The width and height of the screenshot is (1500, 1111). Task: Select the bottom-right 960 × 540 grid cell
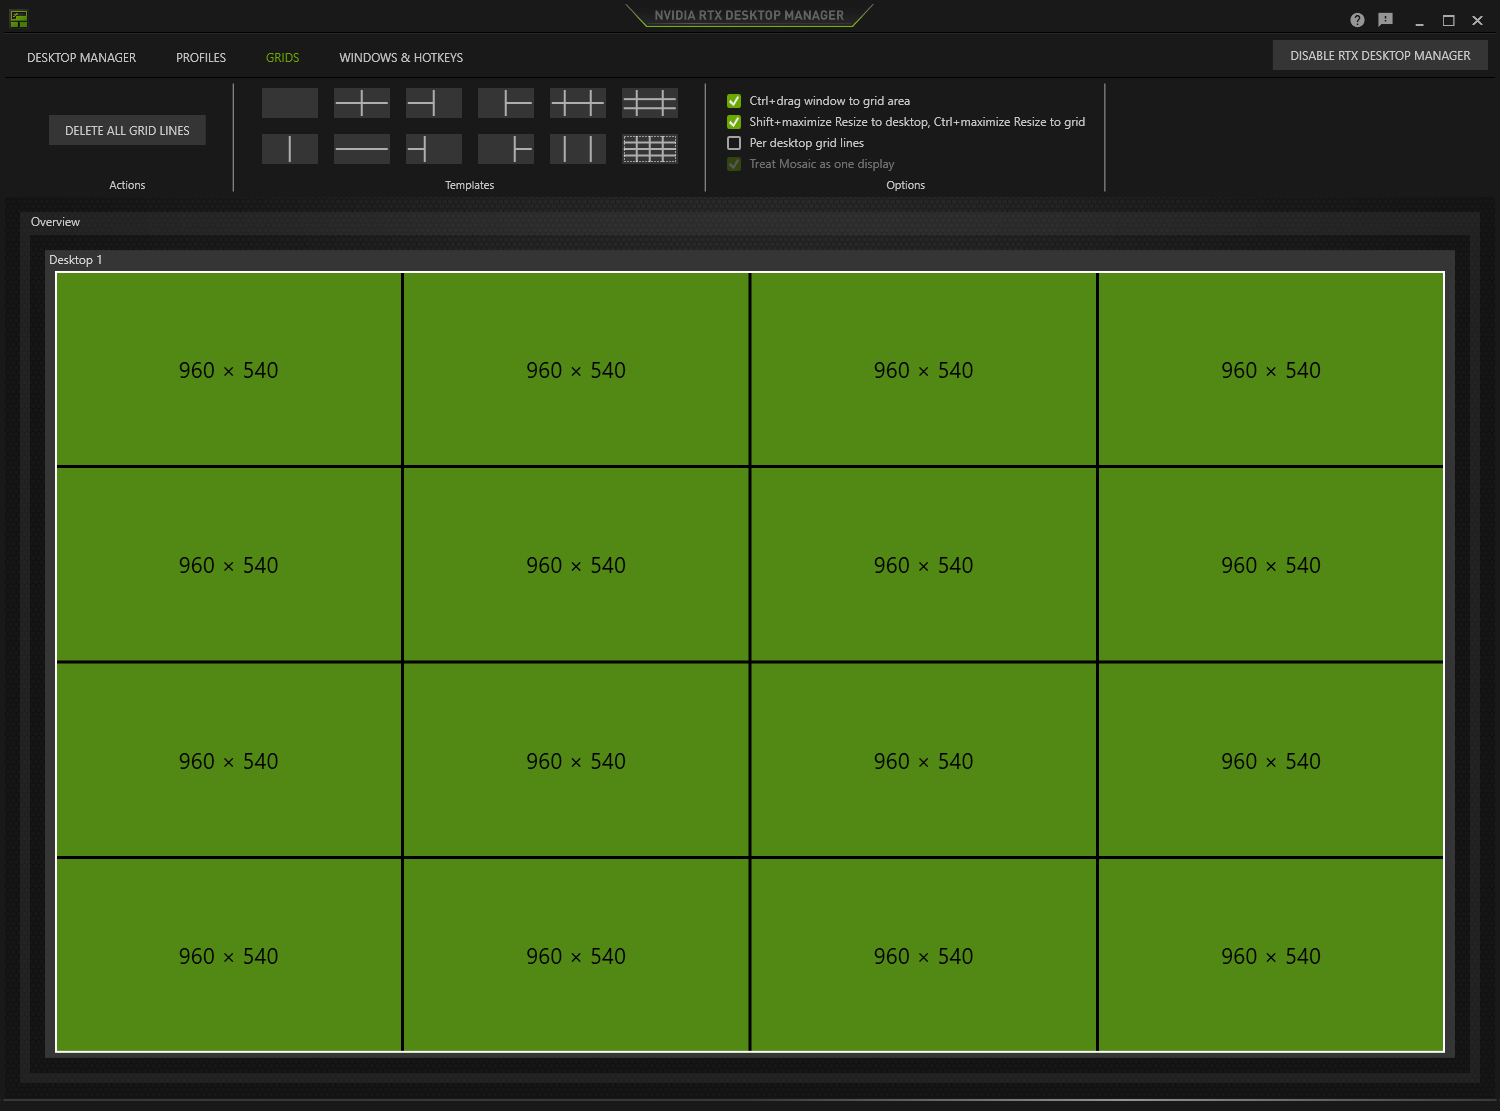point(1271,955)
